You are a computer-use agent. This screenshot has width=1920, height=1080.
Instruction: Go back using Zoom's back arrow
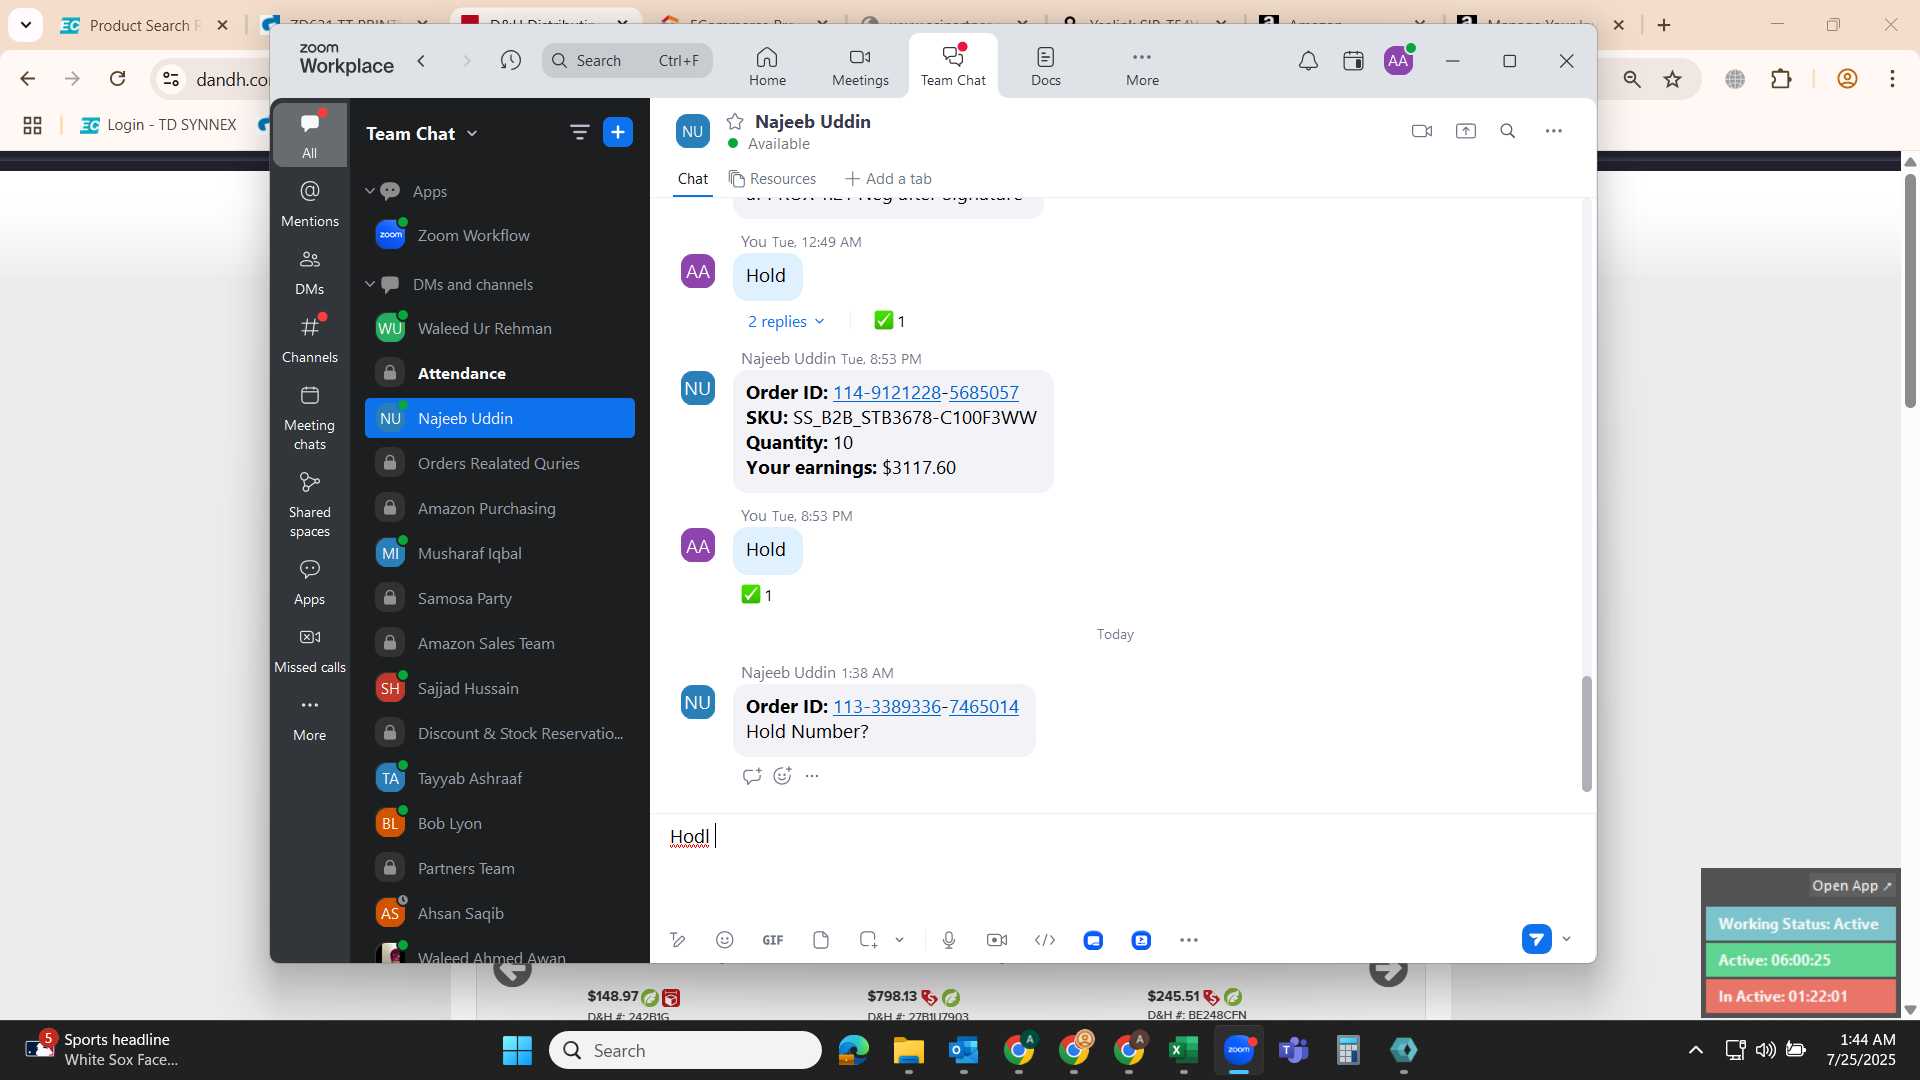[x=422, y=61]
